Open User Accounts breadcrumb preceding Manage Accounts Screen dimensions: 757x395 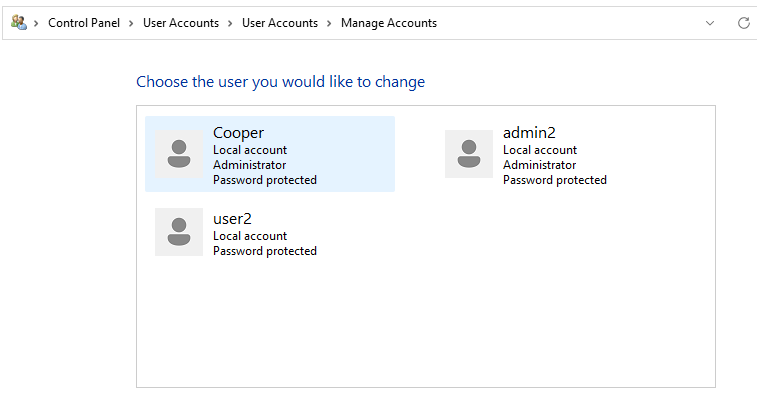pos(280,23)
